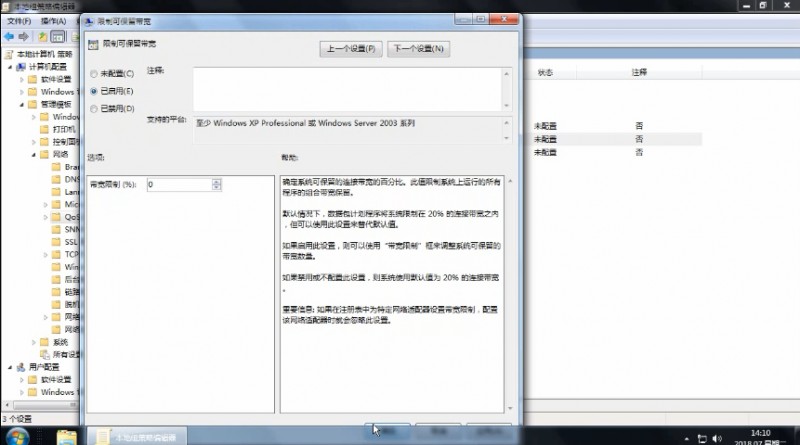Click the 本地组策略编辑器 taskbar button
The image size is (800, 445).
click(137, 437)
